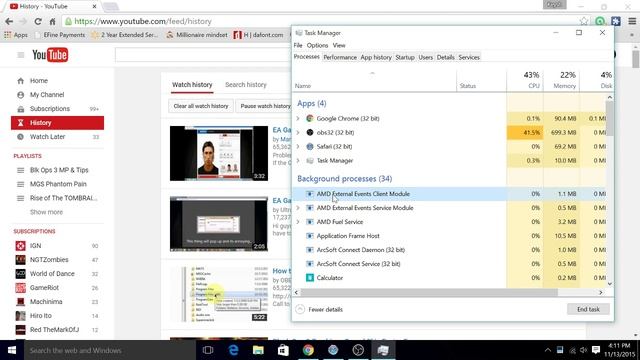640x360 pixels.
Task: Click the Chrome home icon
Action: pyautogui.click(x=52, y=21)
